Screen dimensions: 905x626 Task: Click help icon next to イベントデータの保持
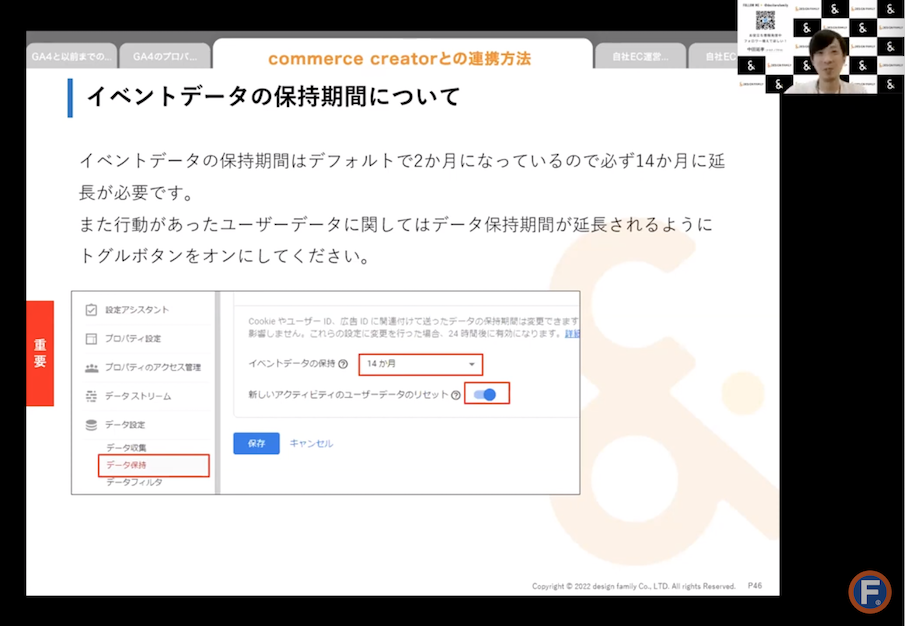[343, 364]
